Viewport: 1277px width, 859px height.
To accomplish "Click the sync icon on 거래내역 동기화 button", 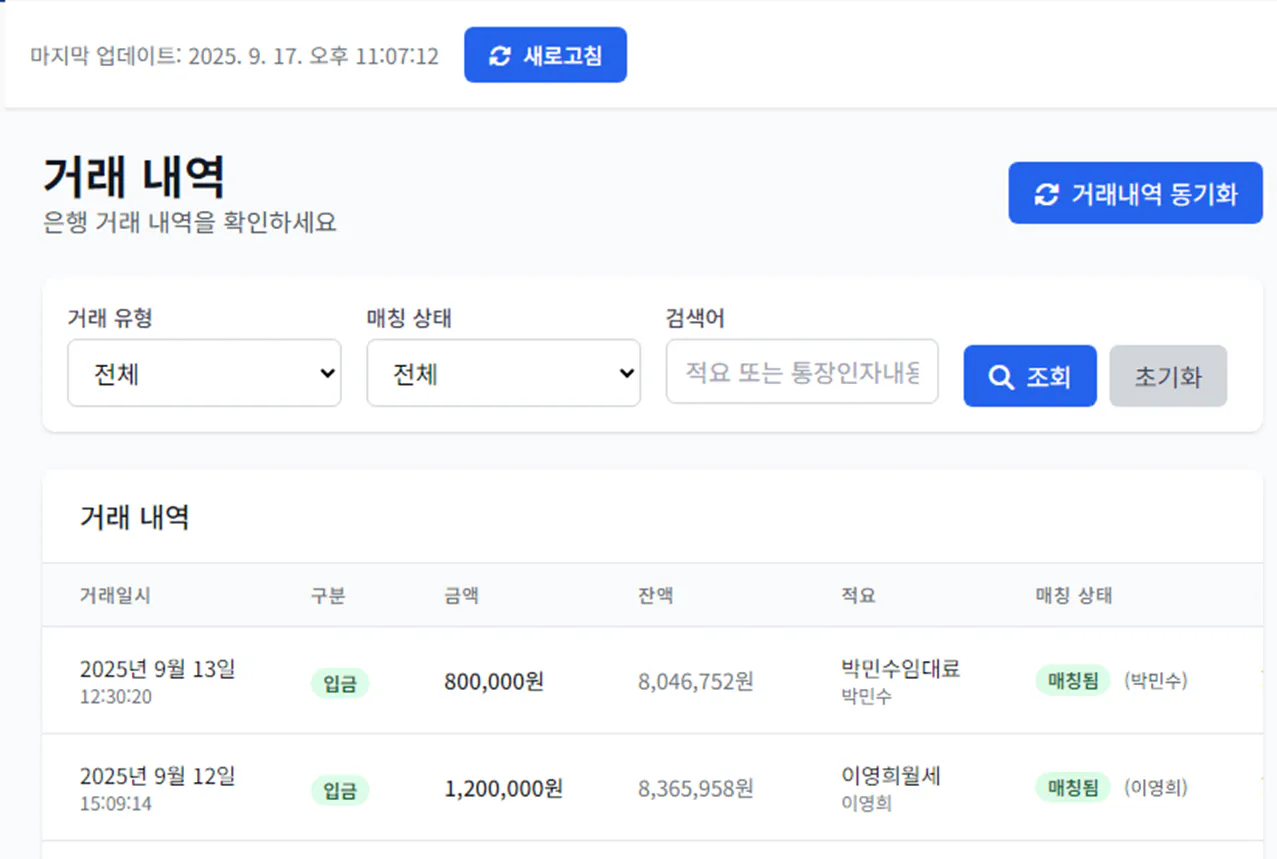I will pyautogui.click(x=1045, y=193).
